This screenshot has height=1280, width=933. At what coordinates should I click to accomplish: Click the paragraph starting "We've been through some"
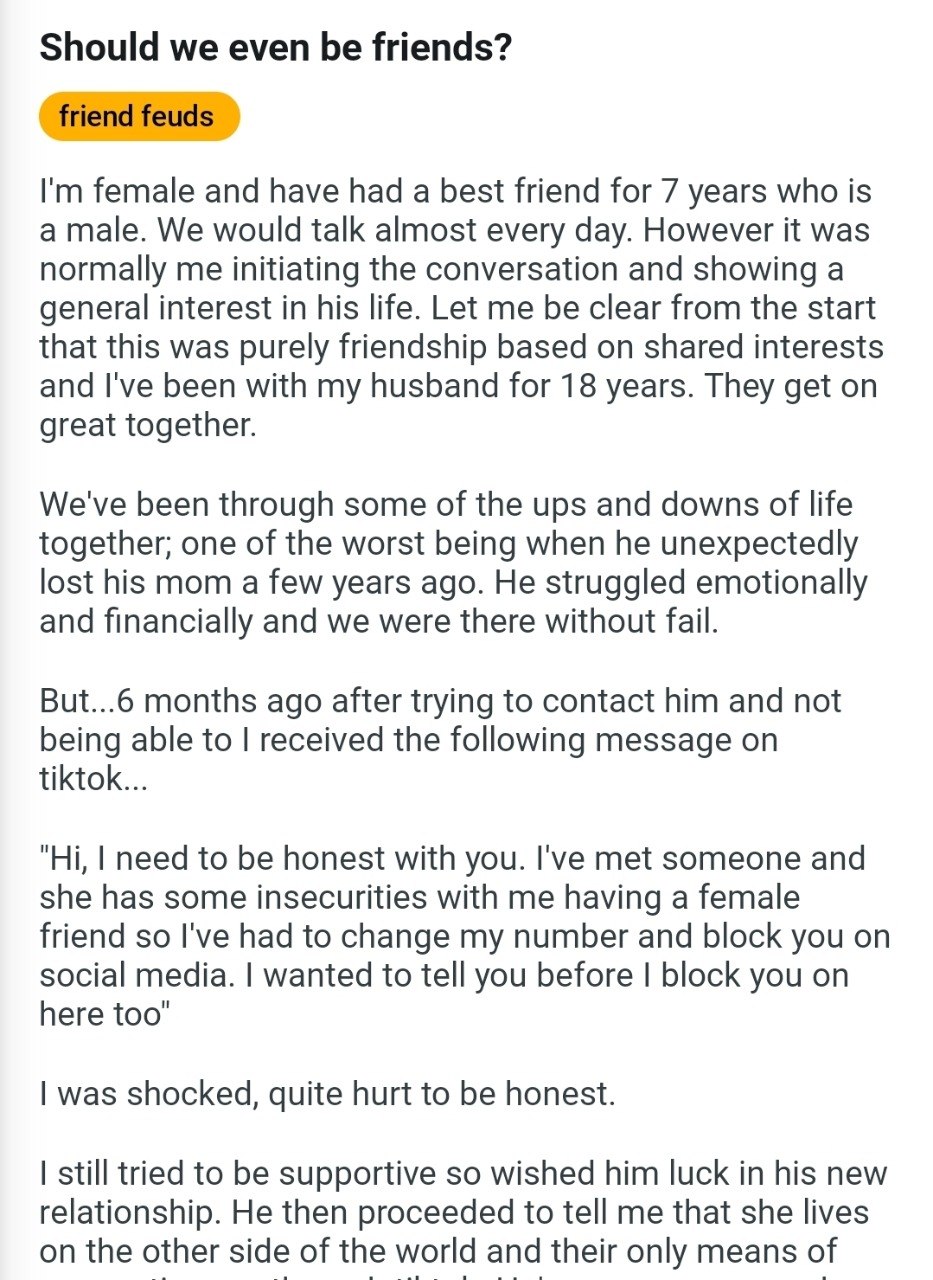(x=454, y=563)
